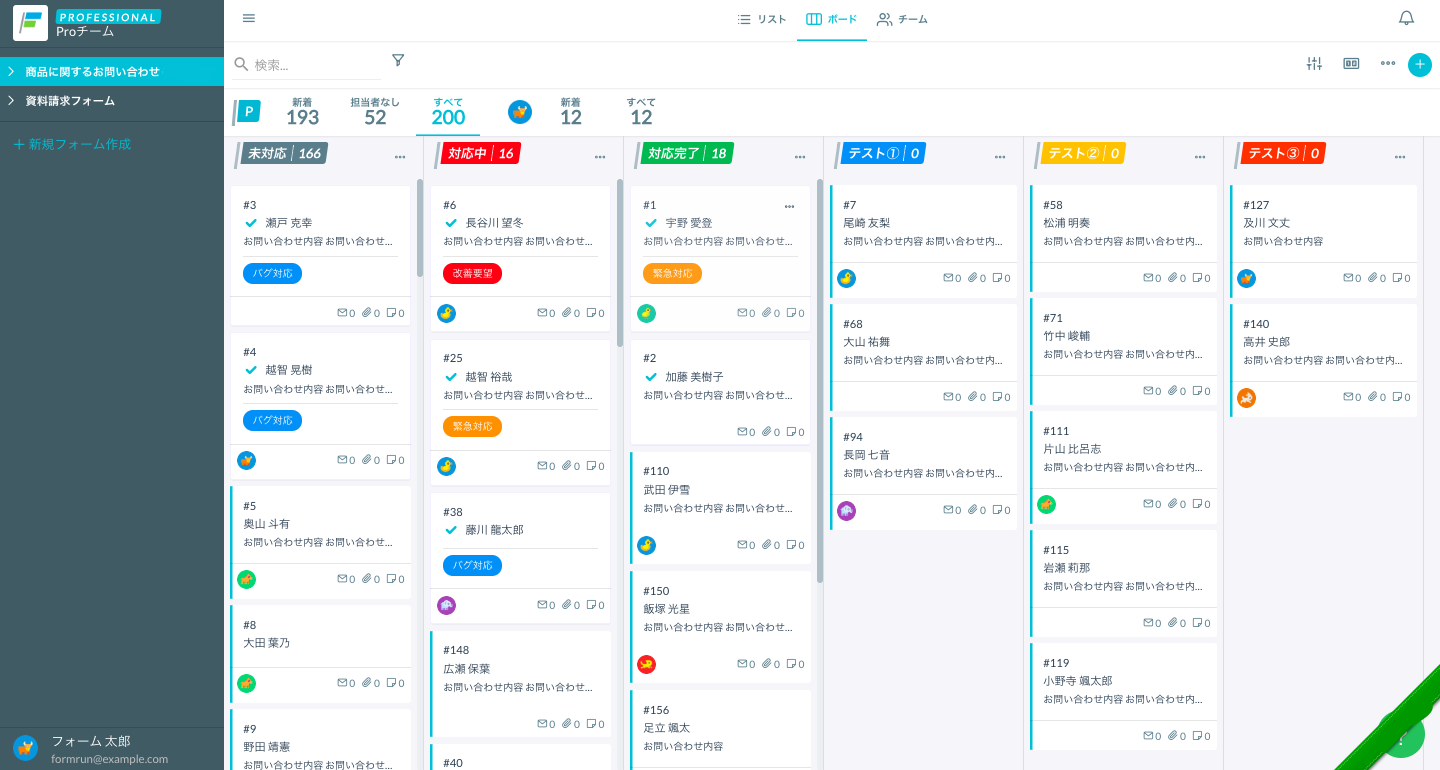
Task: Switch to the チーム tab
Action: click(902, 19)
